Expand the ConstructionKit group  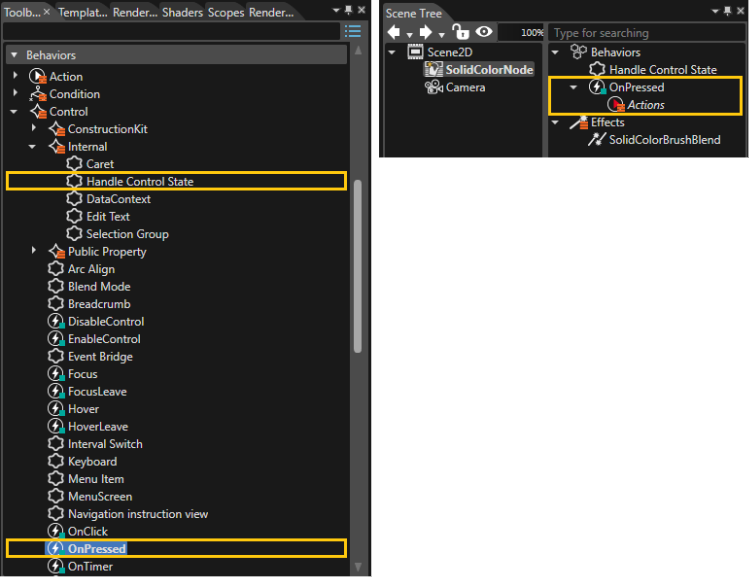33,128
